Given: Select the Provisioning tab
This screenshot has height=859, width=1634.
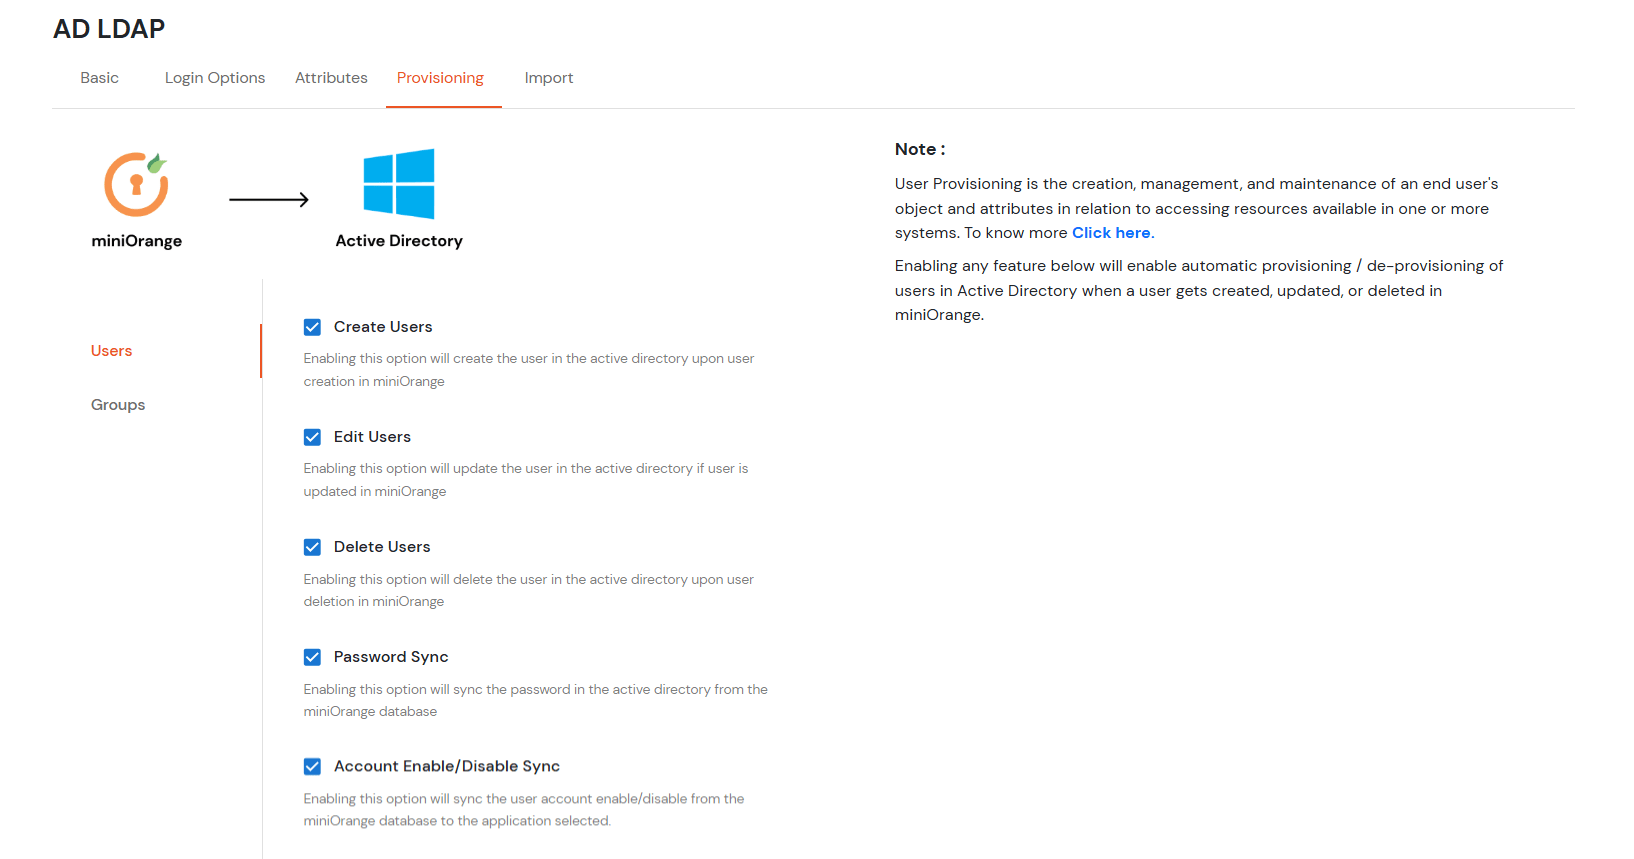Looking at the screenshot, I should [440, 78].
